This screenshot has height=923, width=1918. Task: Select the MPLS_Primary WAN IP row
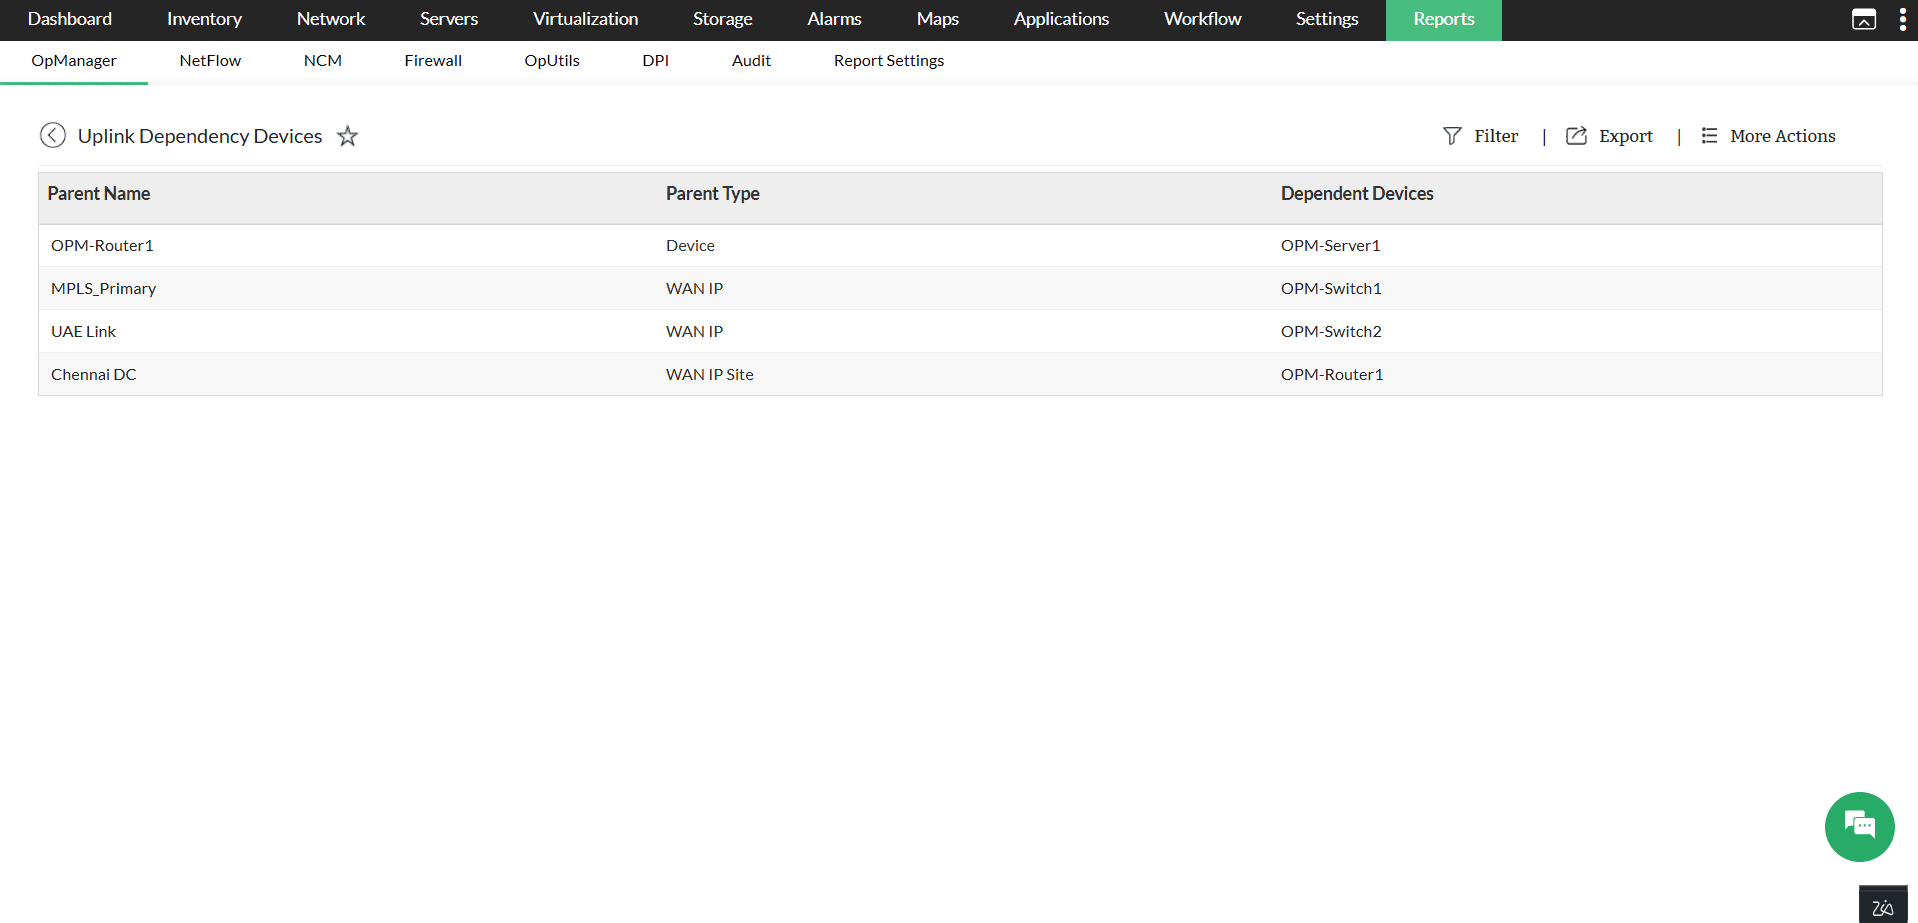tap(103, 288)
